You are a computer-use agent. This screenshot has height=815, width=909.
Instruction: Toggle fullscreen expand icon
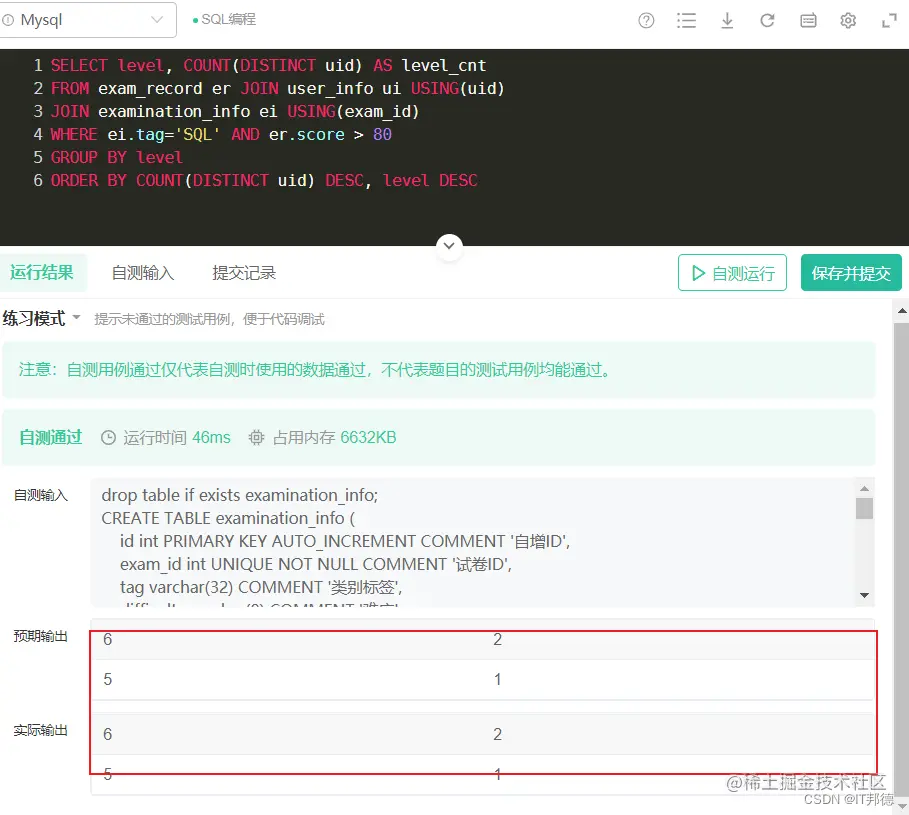tap(889, 21)
